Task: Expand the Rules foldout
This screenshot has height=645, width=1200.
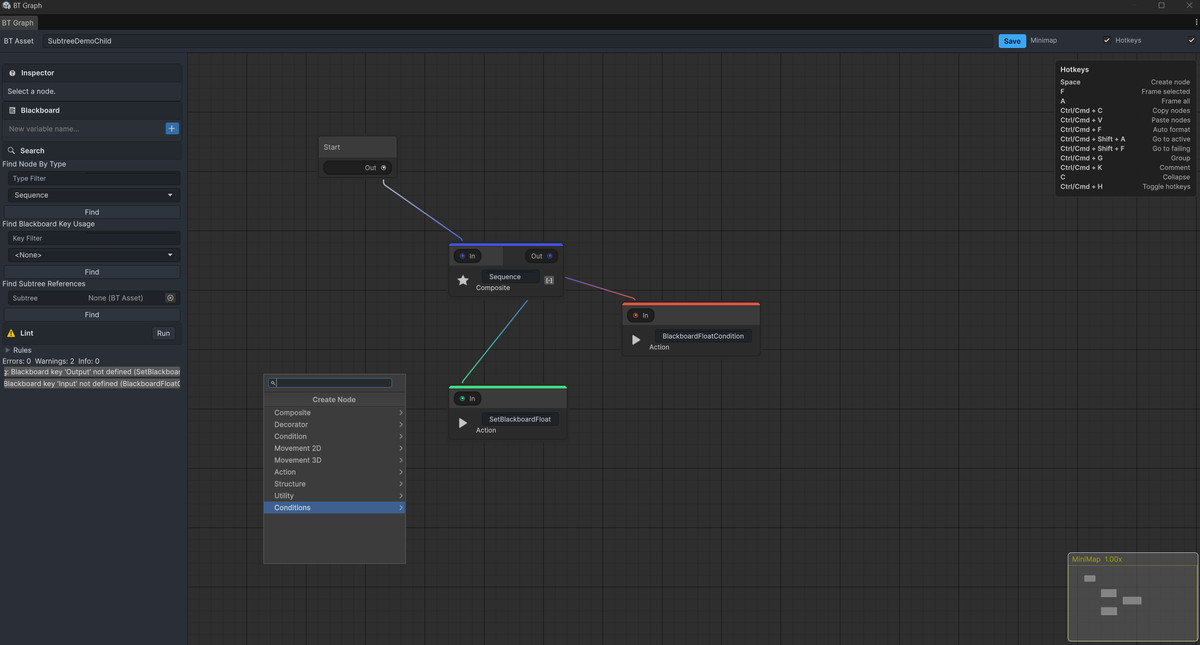Action: [x=7, y=350]
